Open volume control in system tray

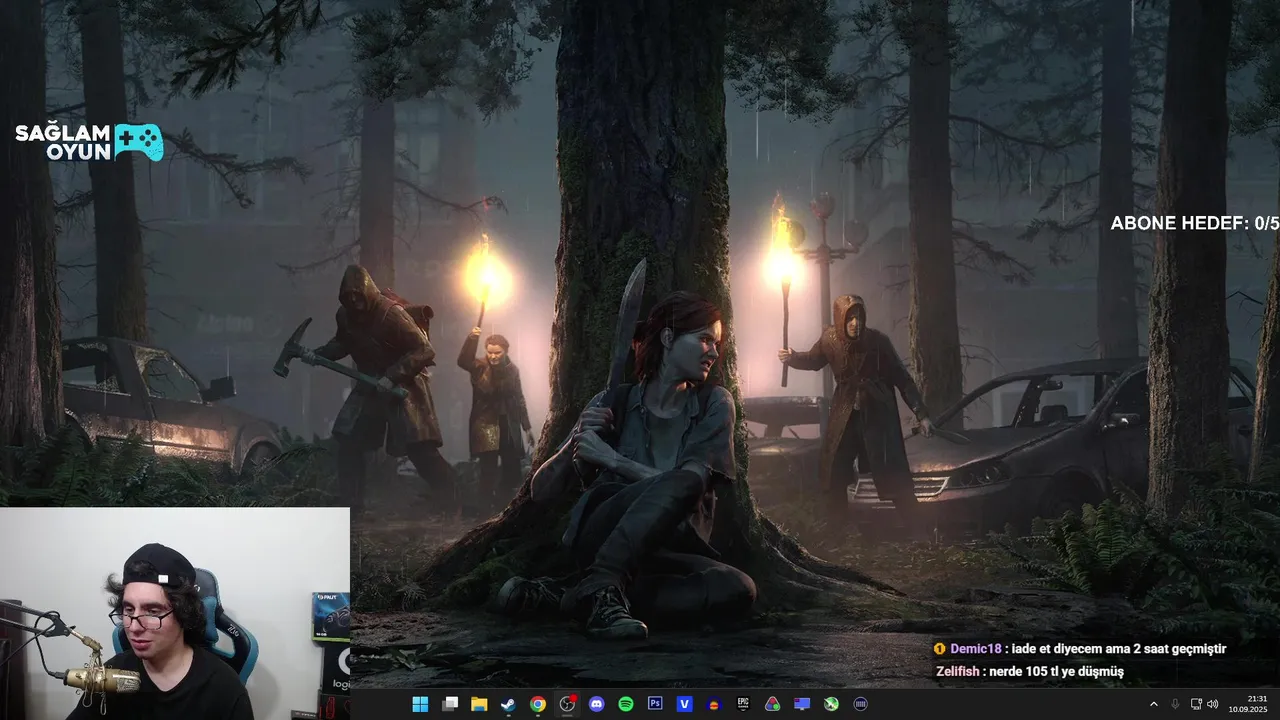pyautogui.click(x=1213, y=704)
